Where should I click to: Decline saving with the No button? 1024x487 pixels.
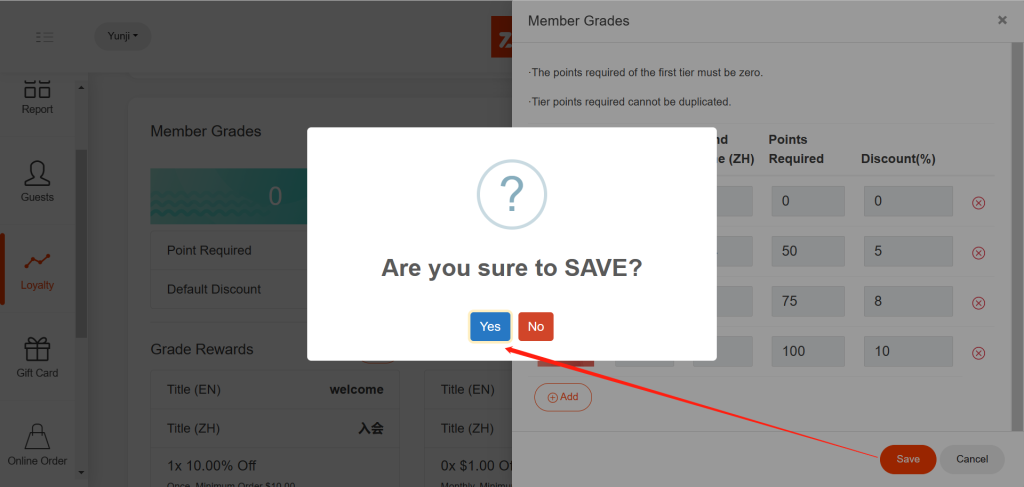point(536,326)
